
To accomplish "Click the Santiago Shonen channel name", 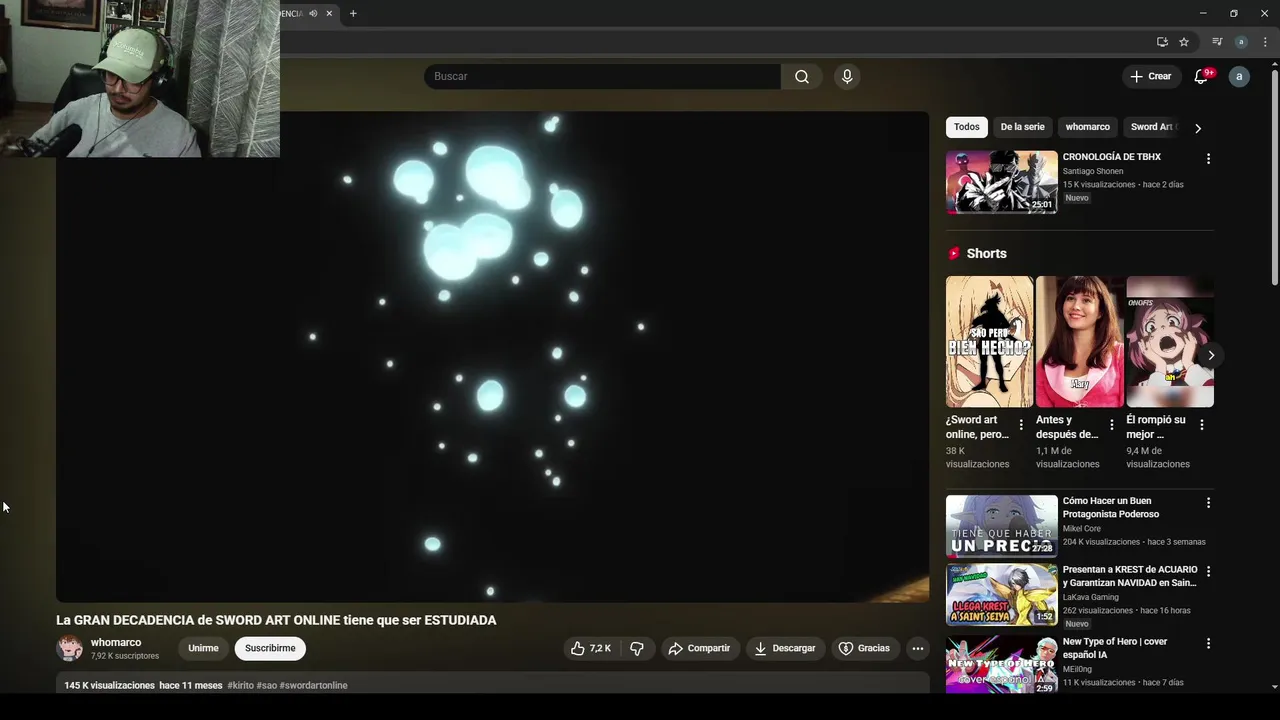I will pyautogui.click(x=1092, y=172).
